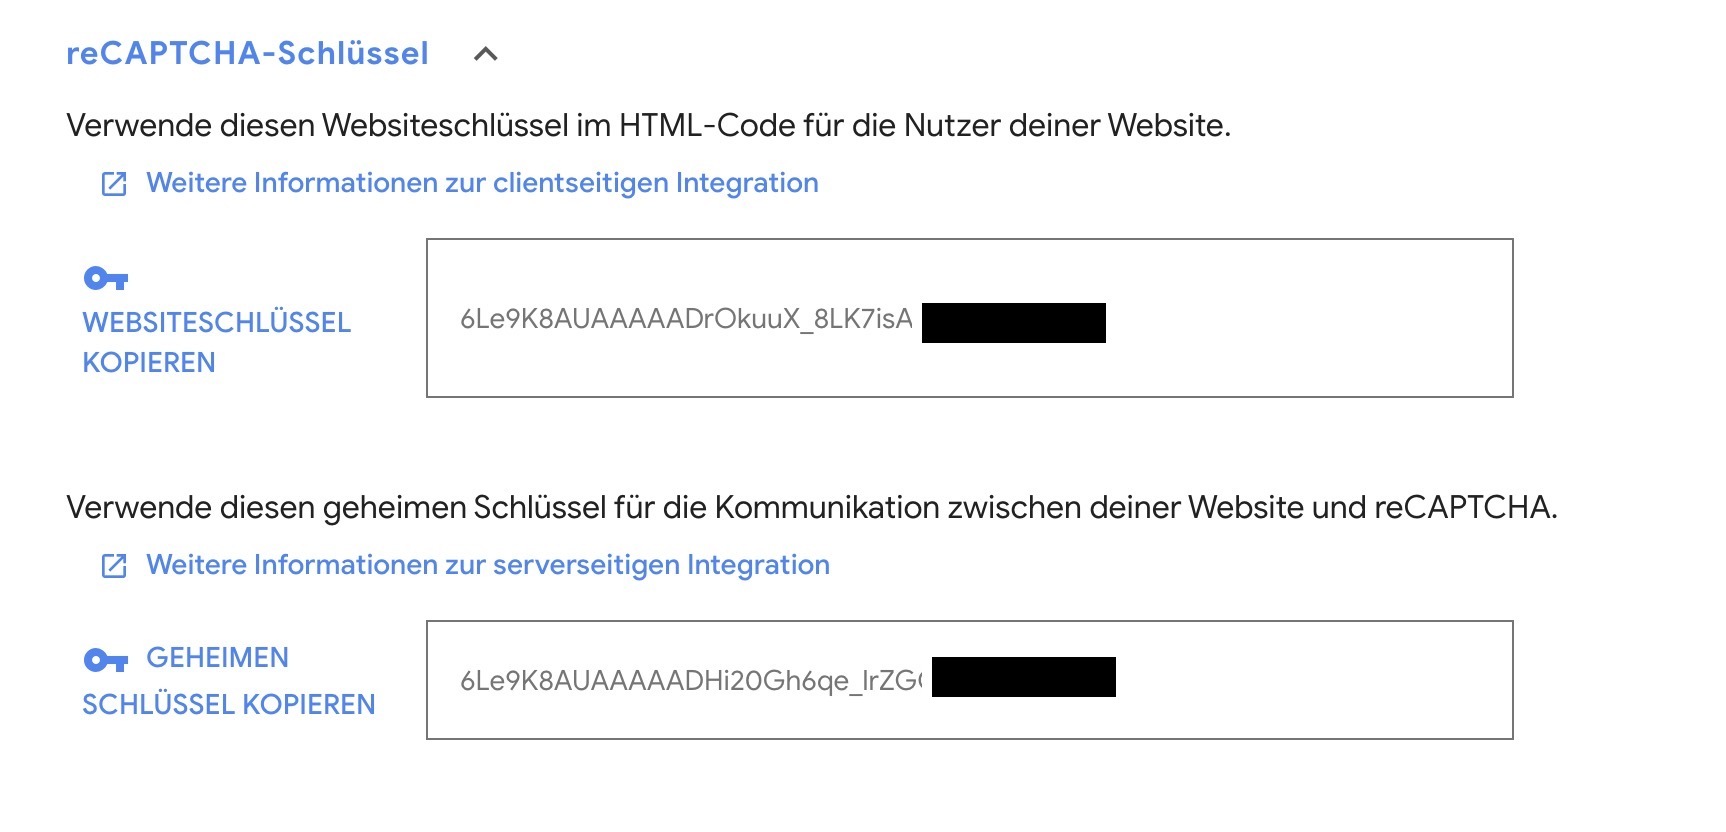Click key icon above WEBSITESCHLÜSSEL KOPIEREN

[106, 278]
